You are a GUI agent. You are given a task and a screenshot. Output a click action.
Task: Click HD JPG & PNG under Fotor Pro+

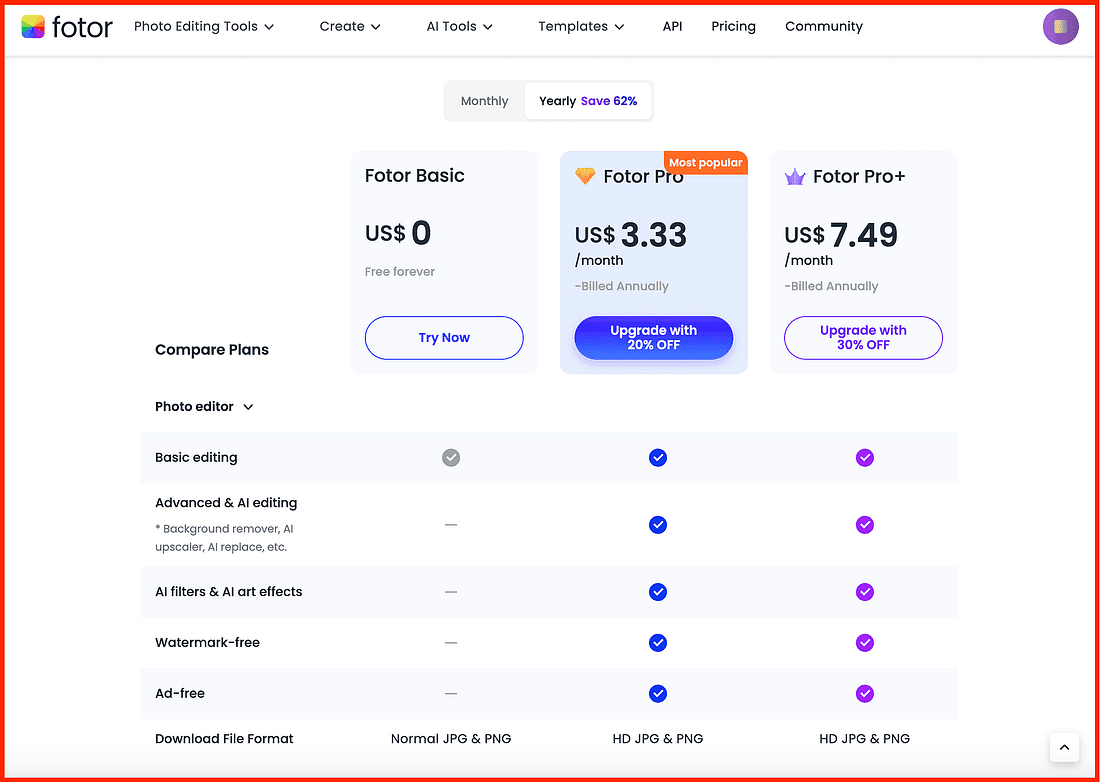click(864, 739)
